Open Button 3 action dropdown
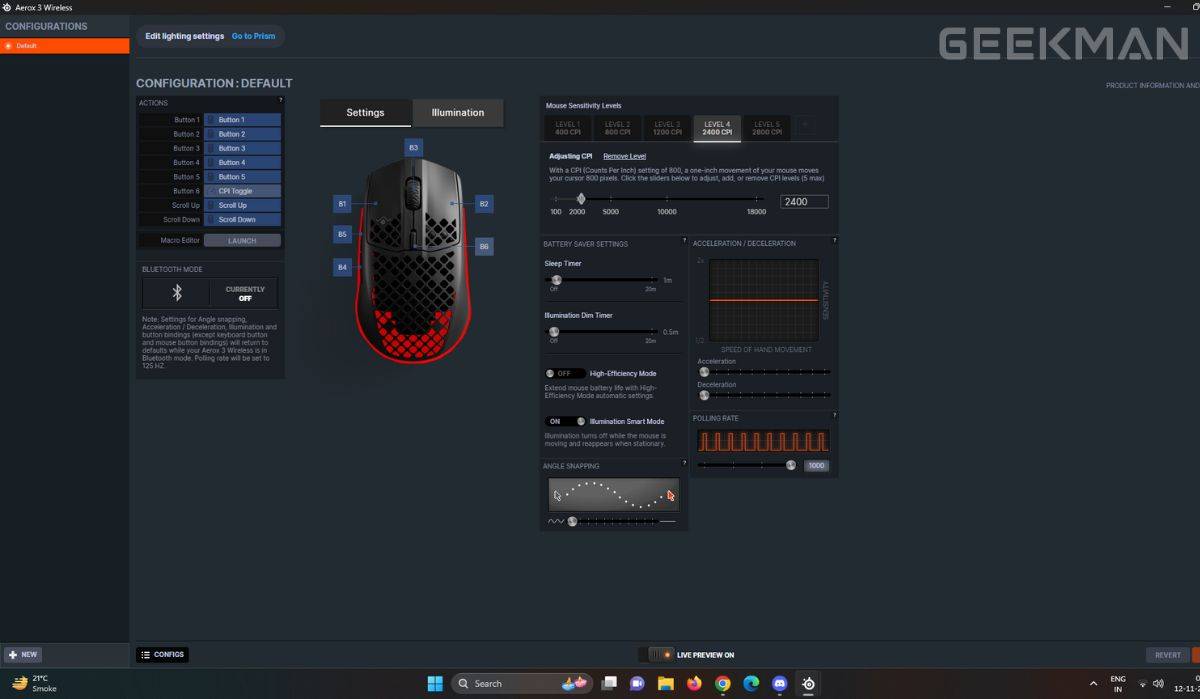The height and width of the screenshot is (699, 1200). [242, 148]
